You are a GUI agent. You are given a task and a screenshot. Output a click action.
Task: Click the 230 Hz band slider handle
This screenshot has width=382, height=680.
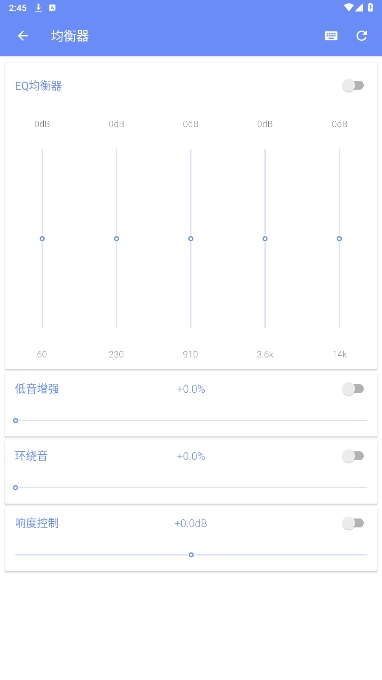[116, 239]
